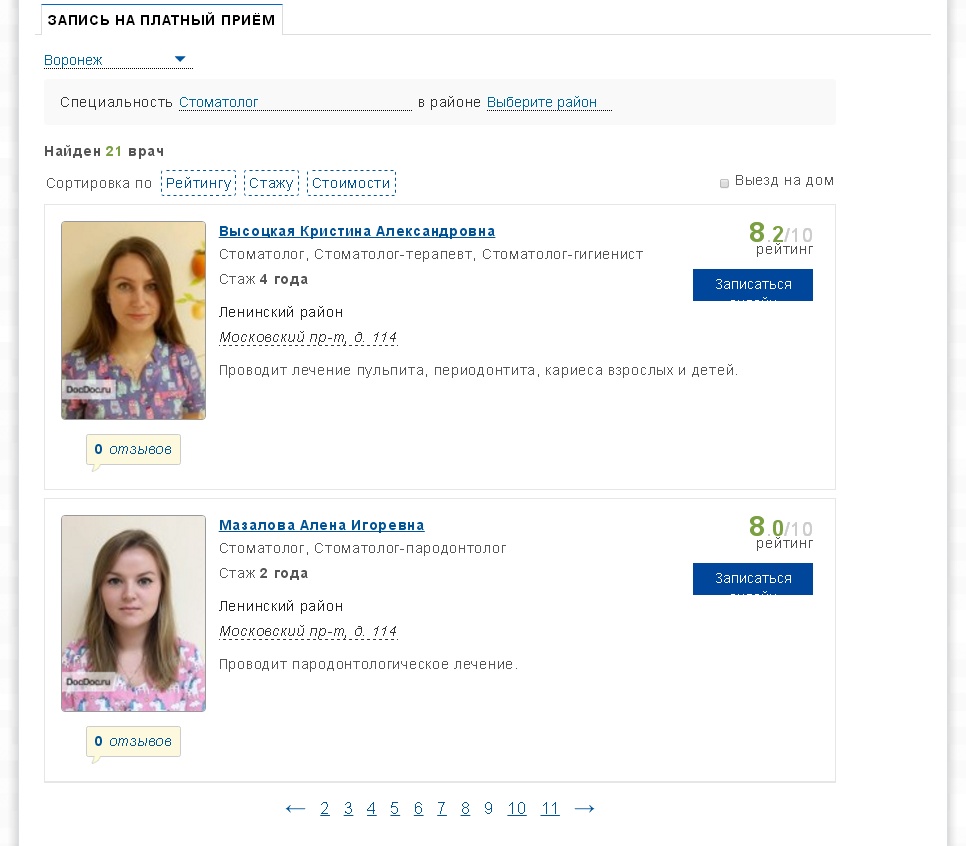Go to results page 11
Screen dimensions: 966x846
[550, 808]
